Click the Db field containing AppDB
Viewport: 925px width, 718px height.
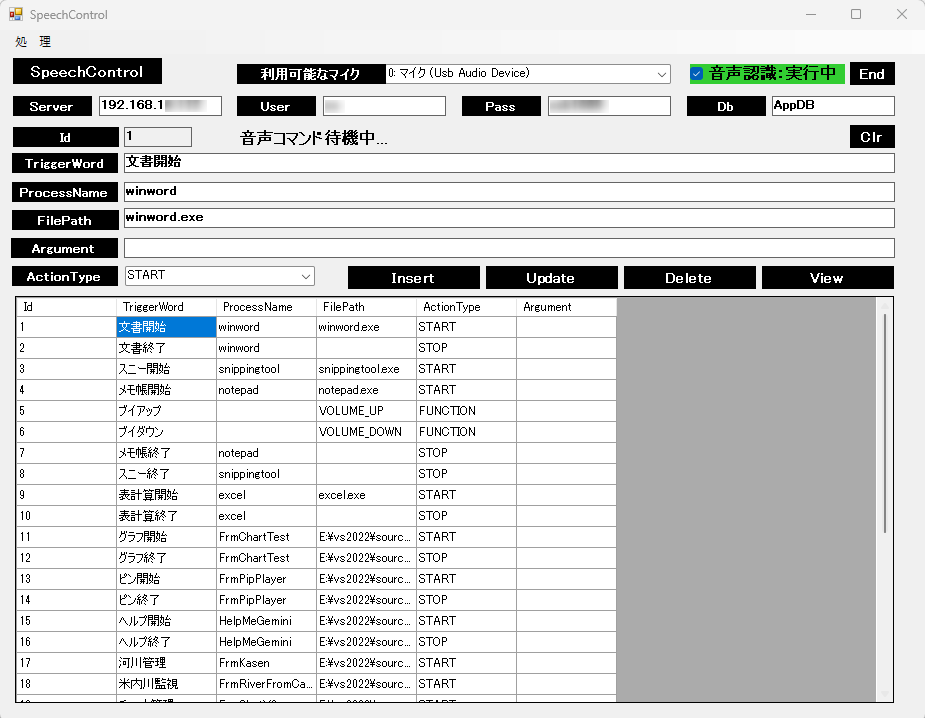(832, 106)
